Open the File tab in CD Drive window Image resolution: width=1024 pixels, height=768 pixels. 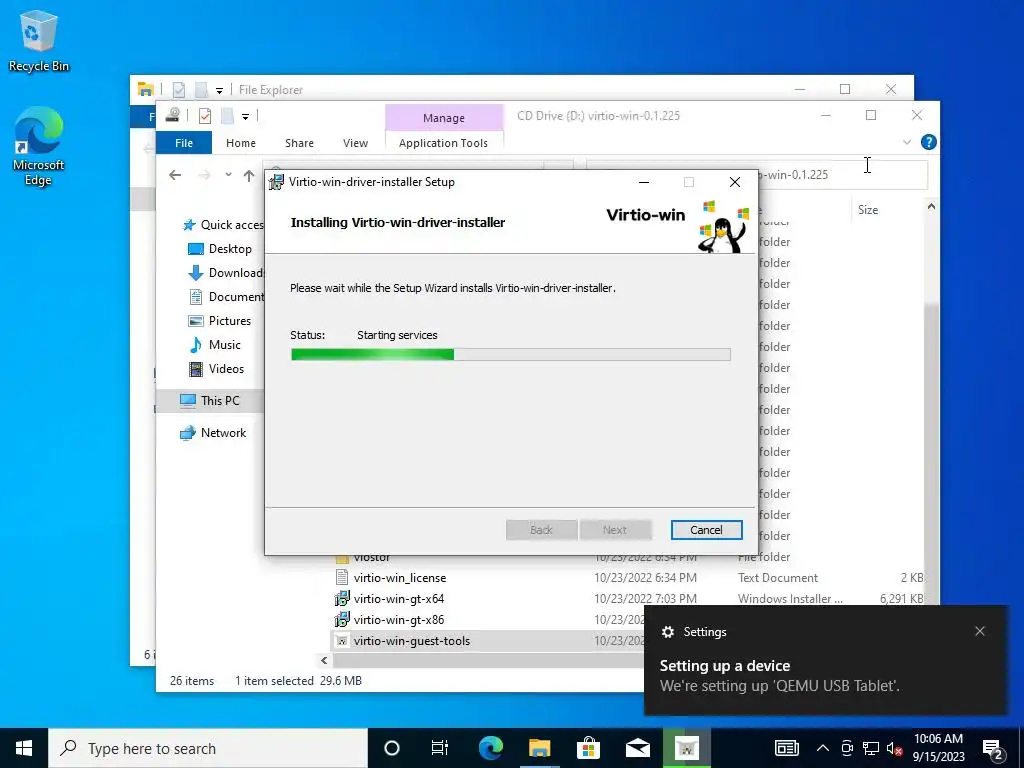[x=184, y=143]
